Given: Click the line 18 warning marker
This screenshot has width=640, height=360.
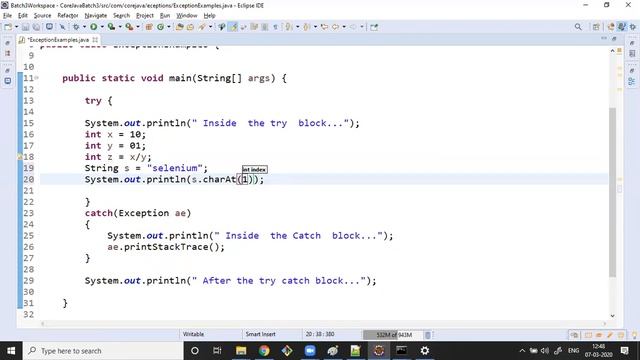Looking at the screenshot, I should pyautogui.click(x=20, y=157).
